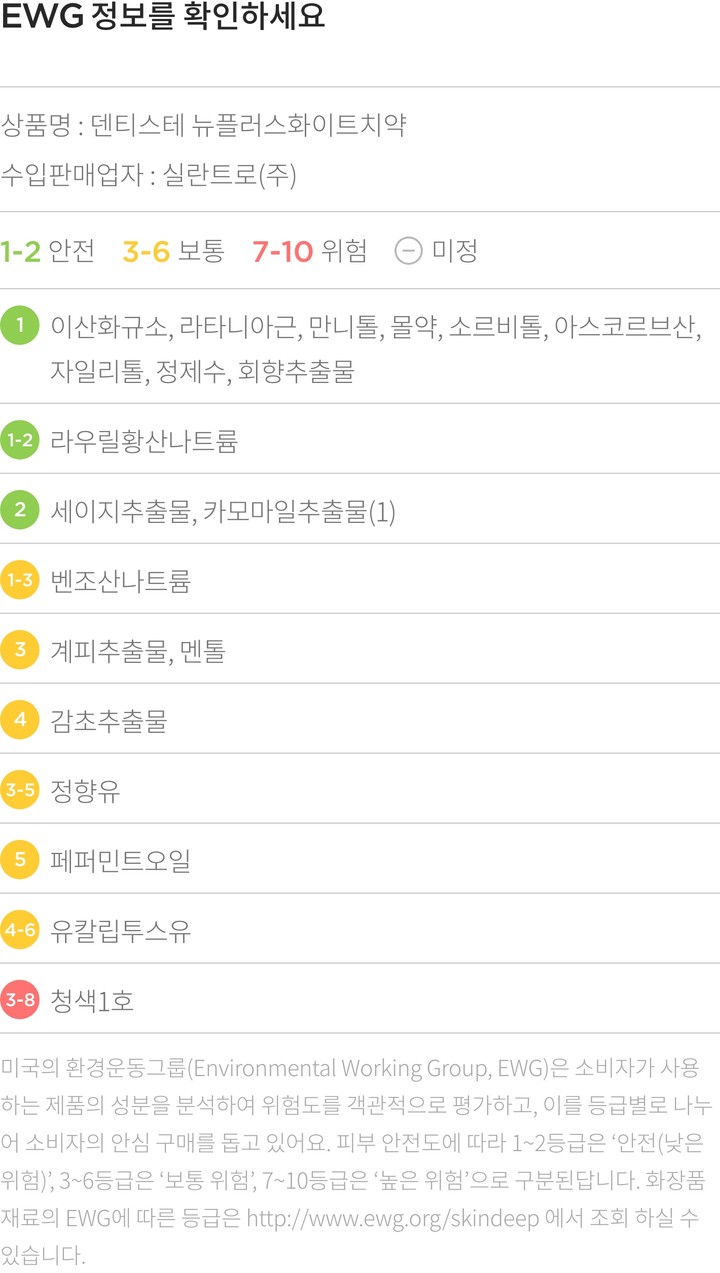Click the 3-6 보통 legend label
This screenshot has width=720, height=1273.
pos(173,251)
